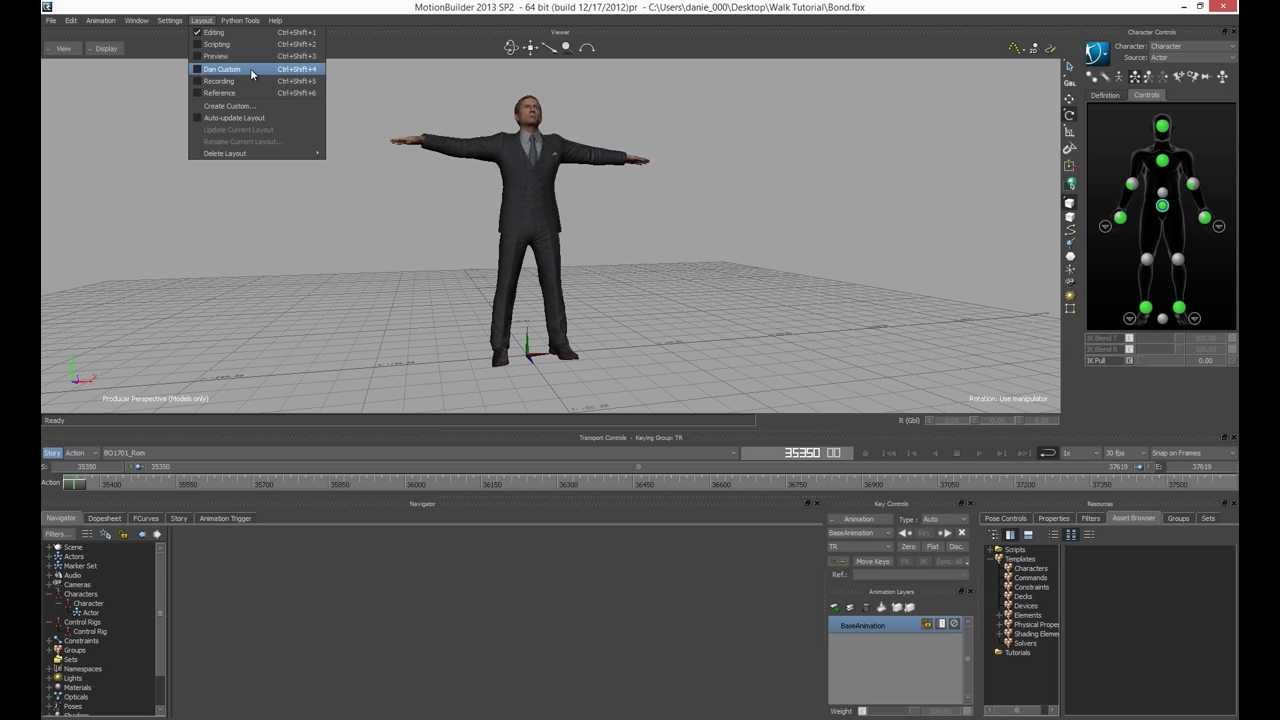This screenshot has width=1280, height=720.
Task: Toggle solo on BaseAnimation layer
Action: [x=941, y=624]
